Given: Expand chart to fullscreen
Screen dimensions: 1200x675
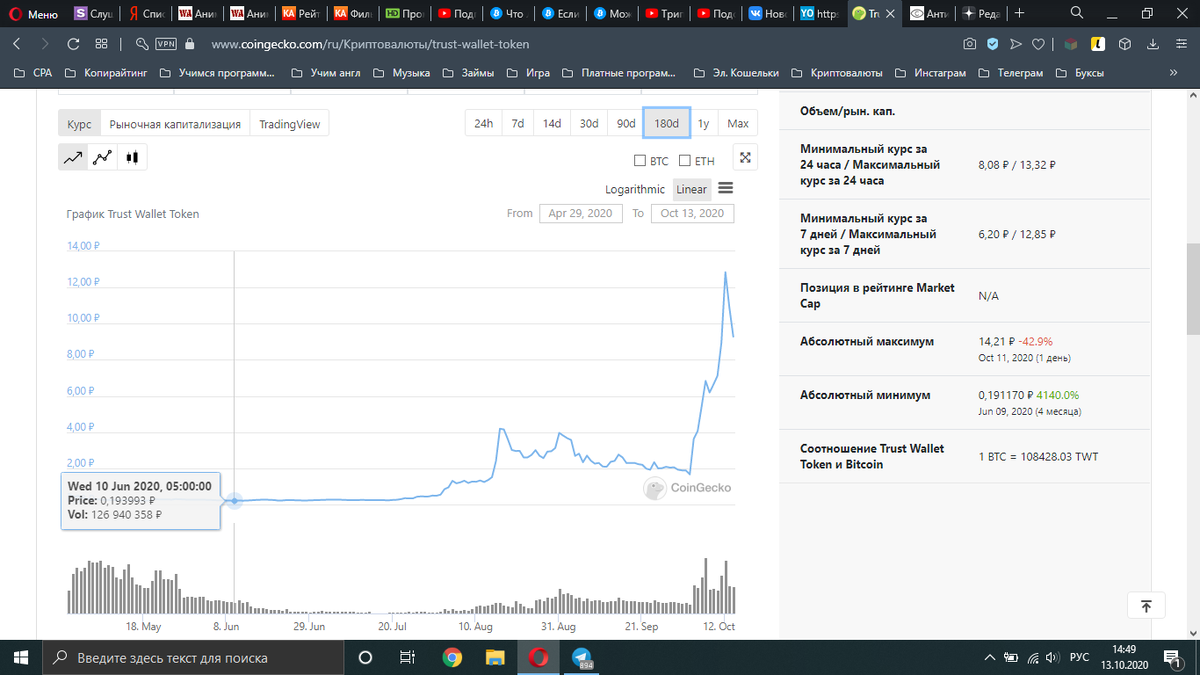Looking at the screenshot, I should click(744, 157).
